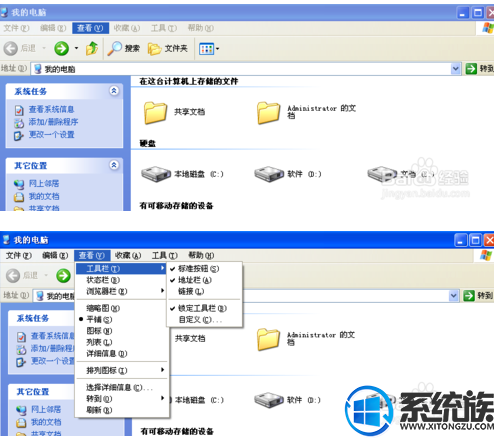494x439 pixels.
Task: Click 我的文档 icon in lower window sidebar
Action: click(21, 423)
